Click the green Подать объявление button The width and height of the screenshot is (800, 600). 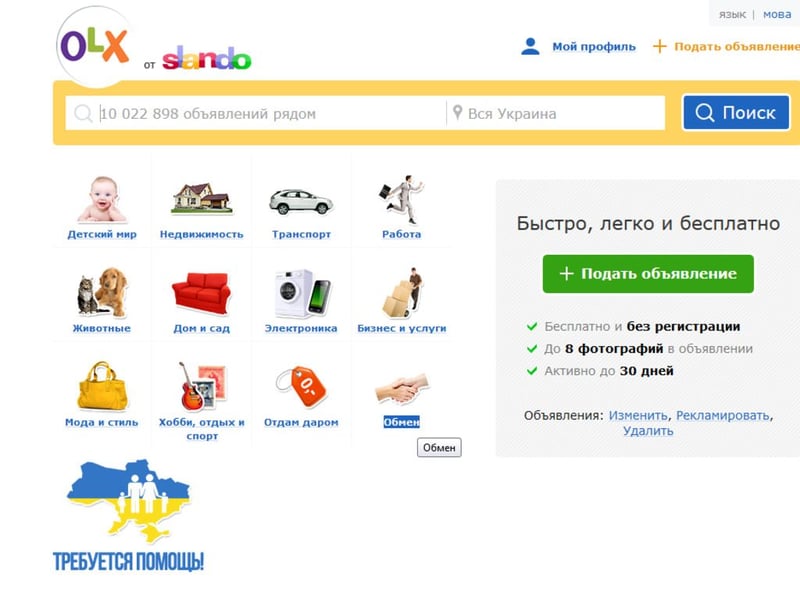click(648, 274)
